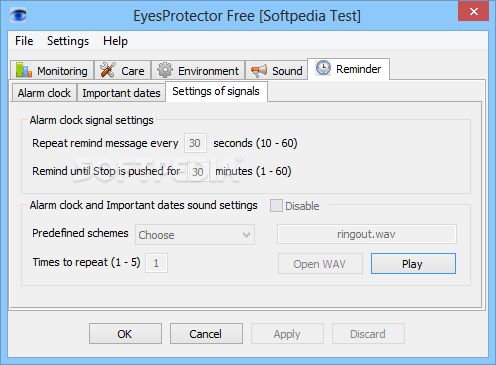Toggle the Disable sound checkbox

tap(276, 206)
